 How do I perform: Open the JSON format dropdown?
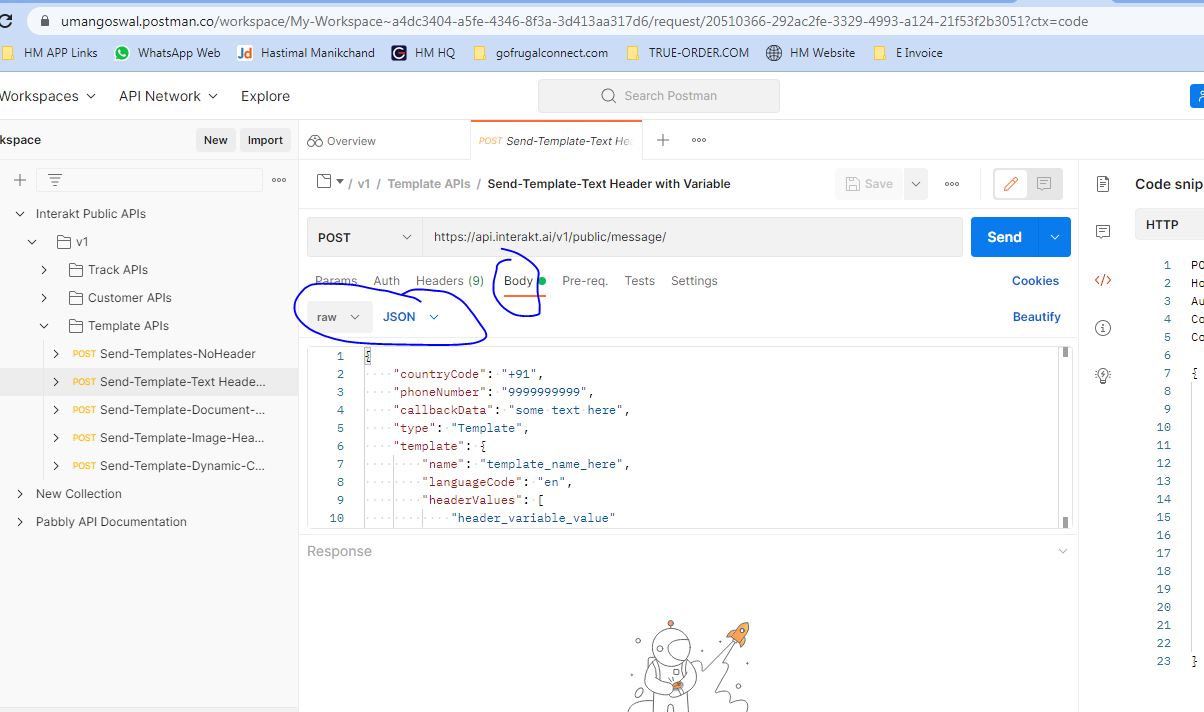click(411, 317)
